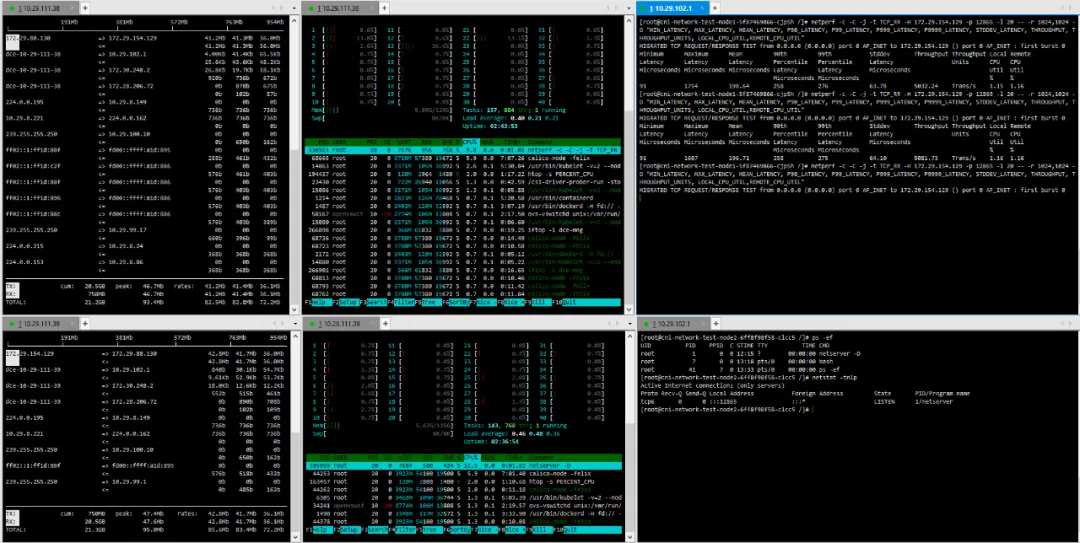Screen dimensions: 1080x543
Task: Click the TOTAL row in bottom-left iftop
Action: pyautogui.click(x=143, y=529)
